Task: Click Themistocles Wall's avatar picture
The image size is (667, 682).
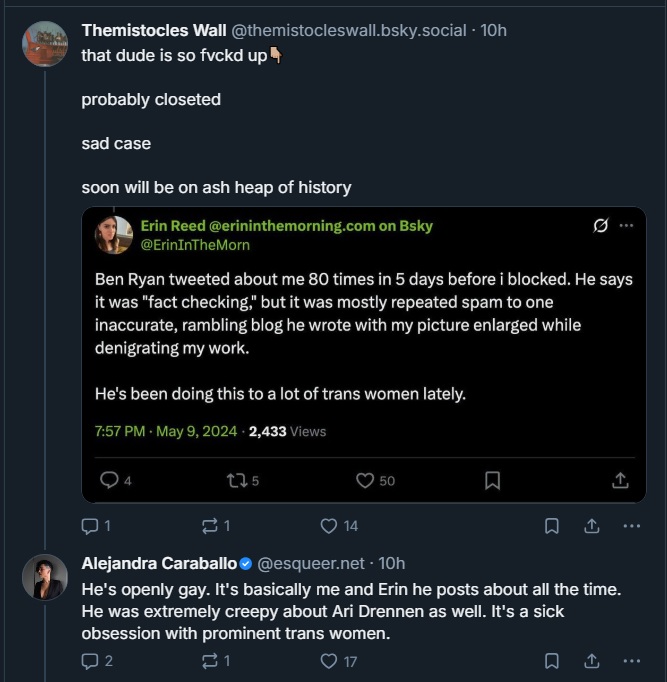Action: tap(45, 44)
